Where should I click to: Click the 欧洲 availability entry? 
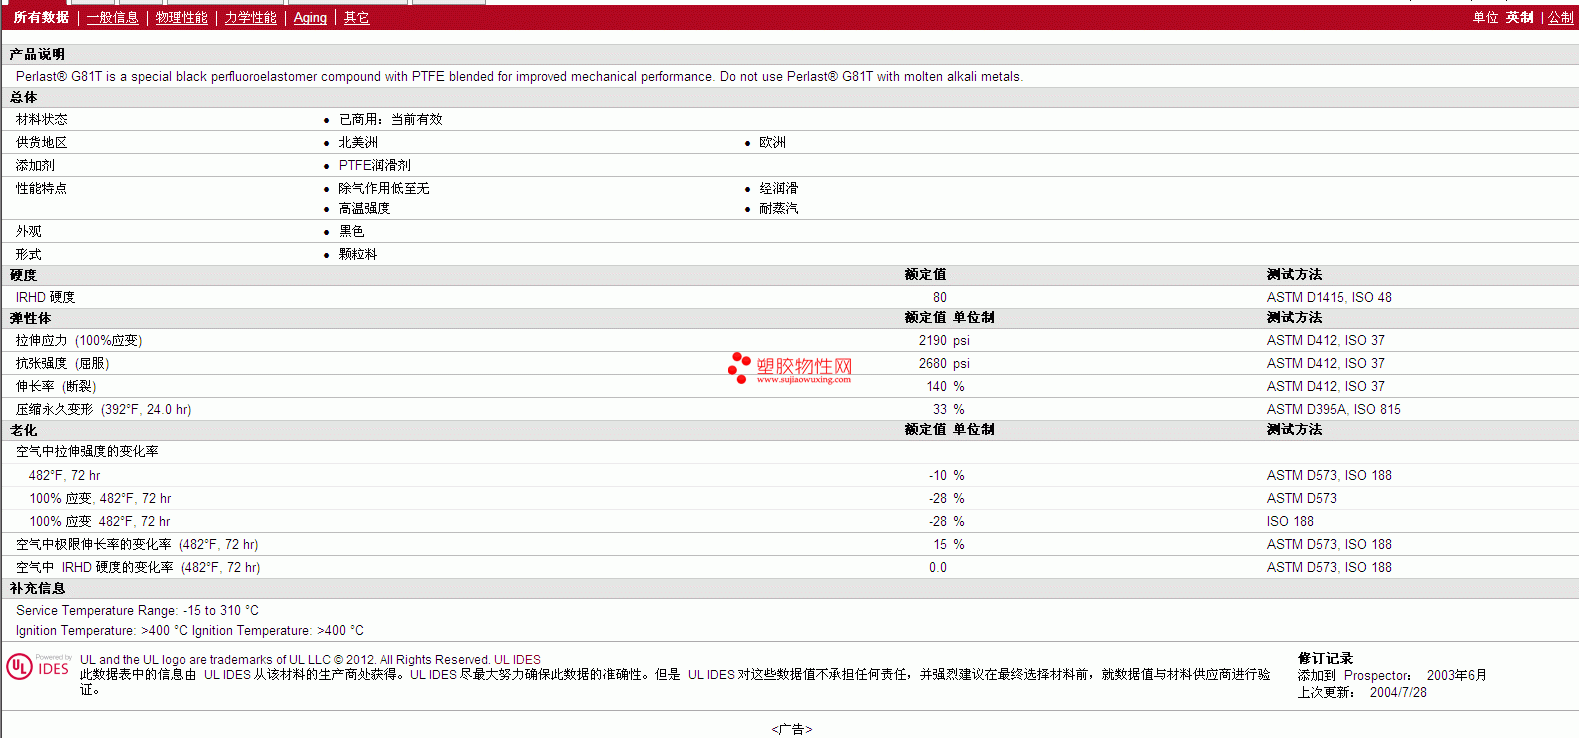click(x=772, y=142)
